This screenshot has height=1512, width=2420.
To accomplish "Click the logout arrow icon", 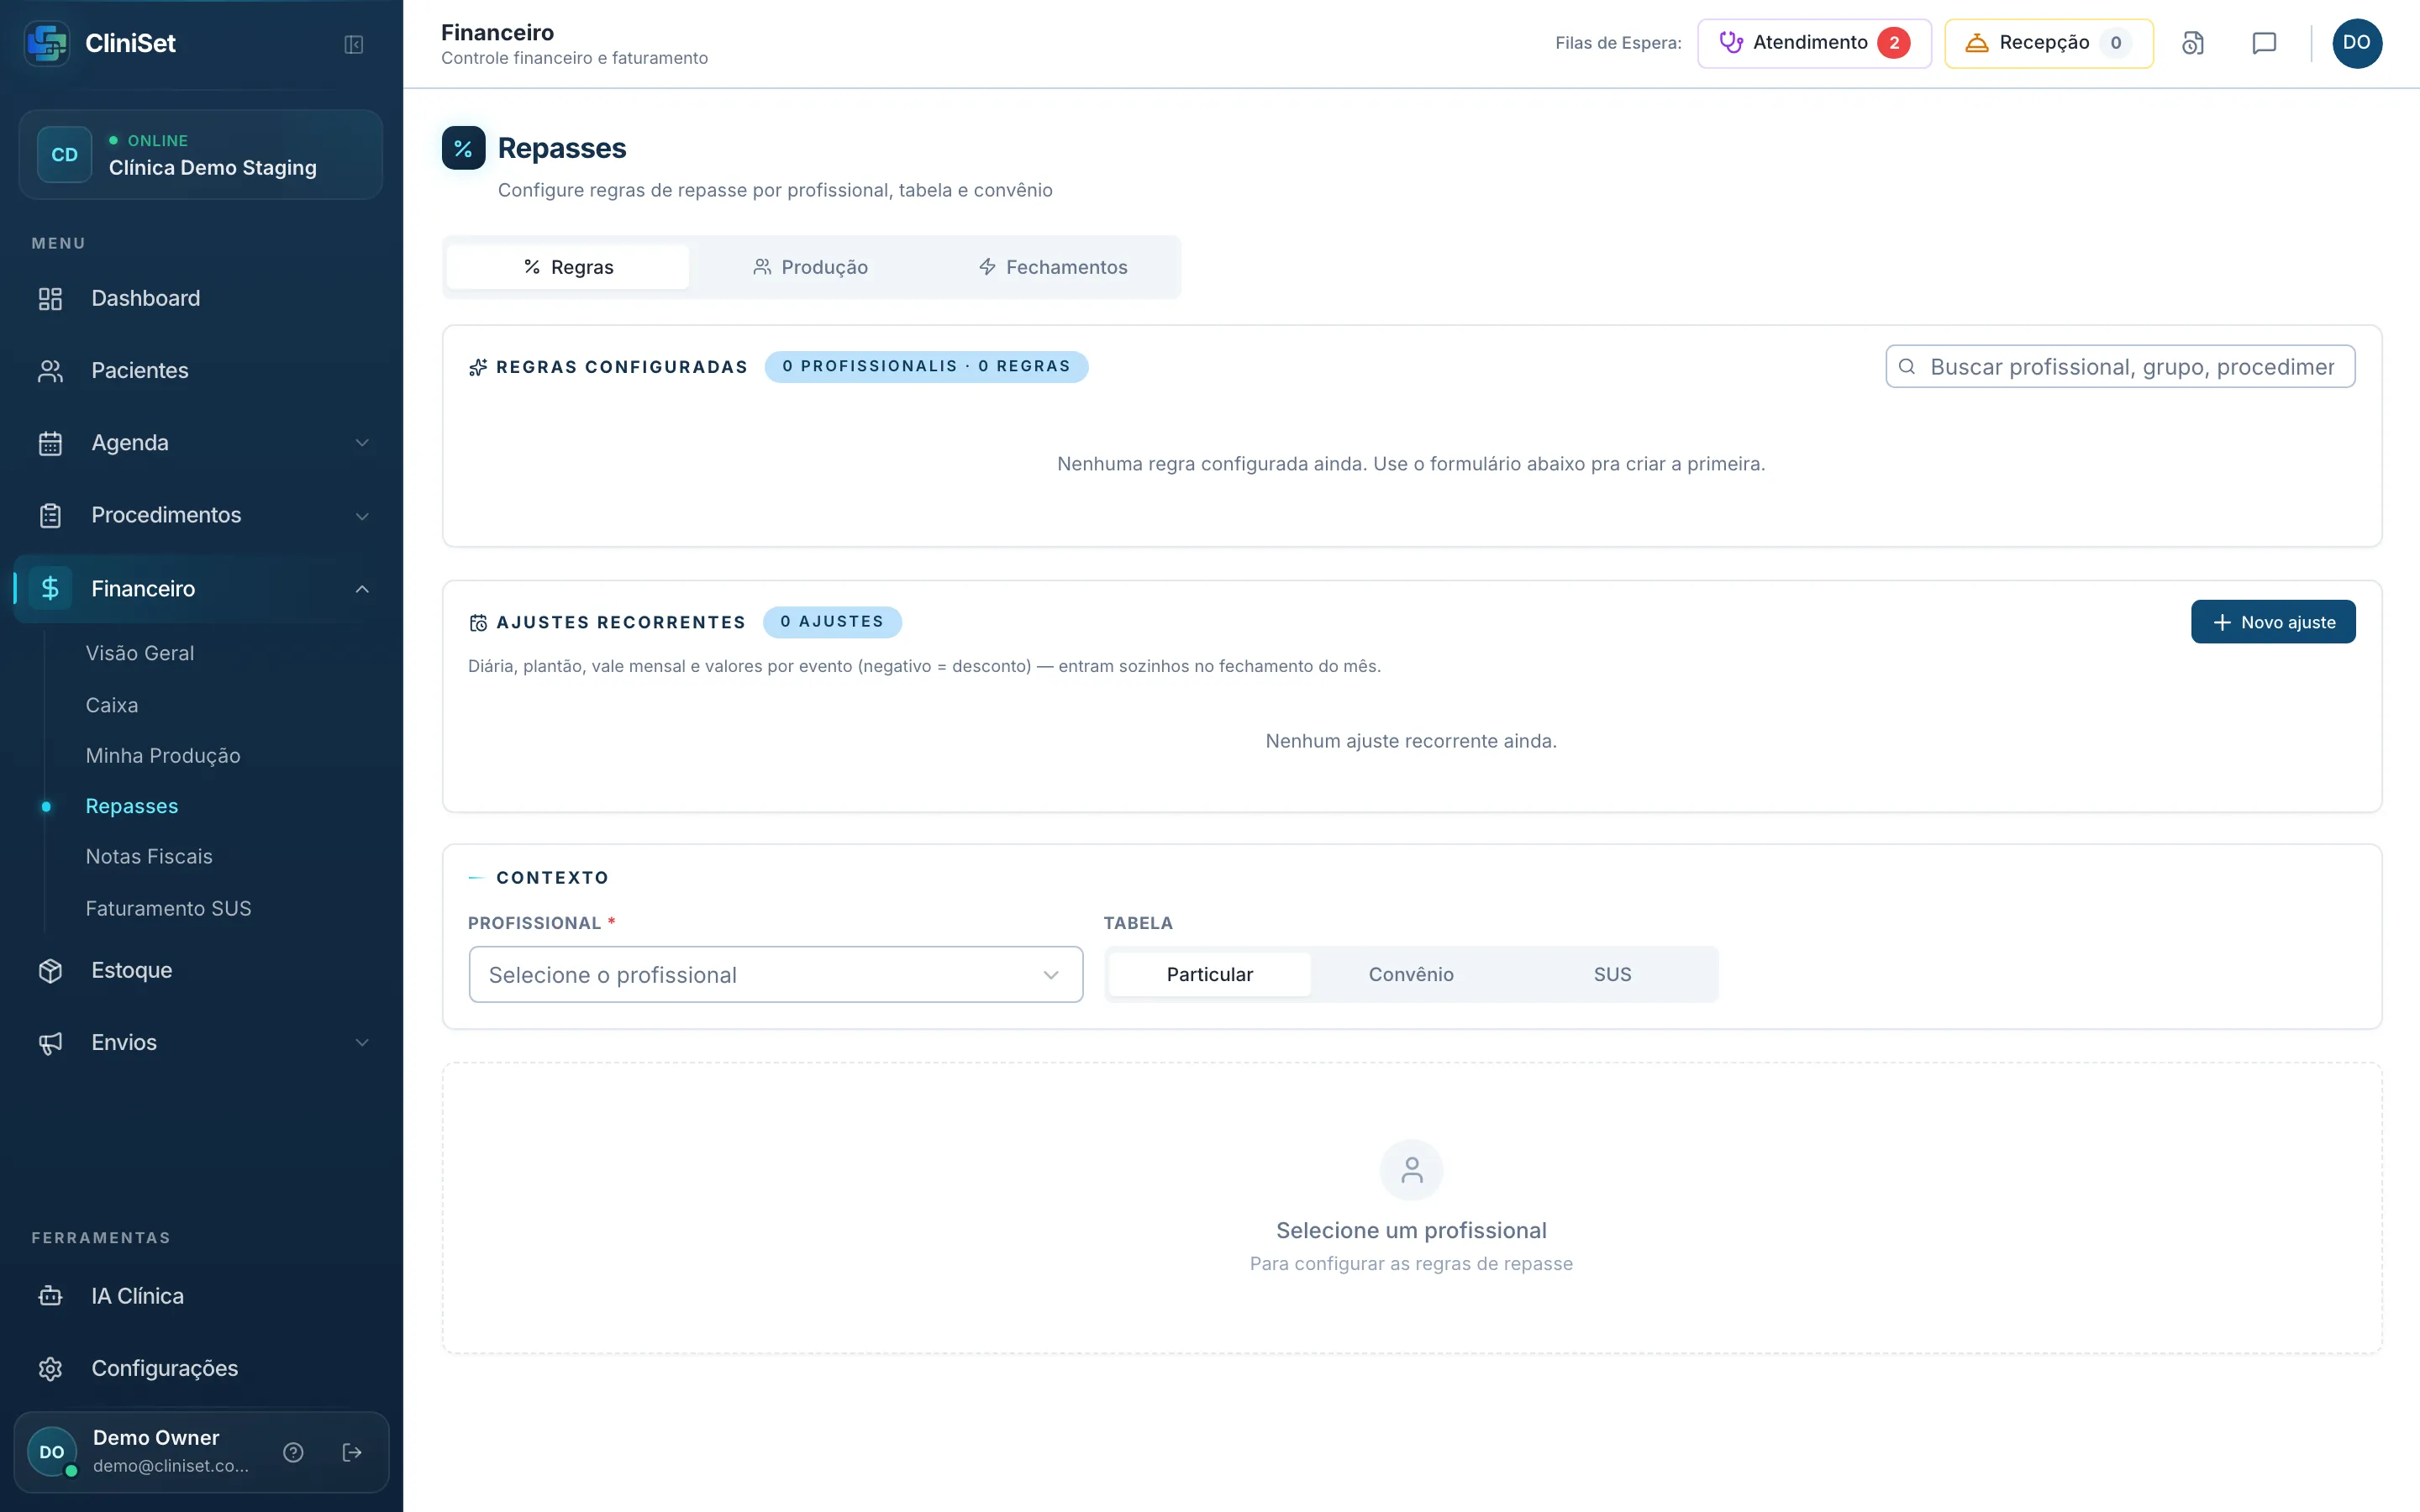I will coord(352,1452).
